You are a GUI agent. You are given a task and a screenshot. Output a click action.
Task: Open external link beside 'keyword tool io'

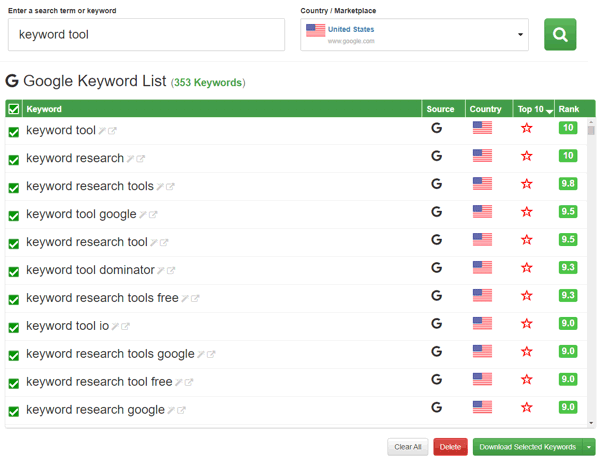pos(125,326)
